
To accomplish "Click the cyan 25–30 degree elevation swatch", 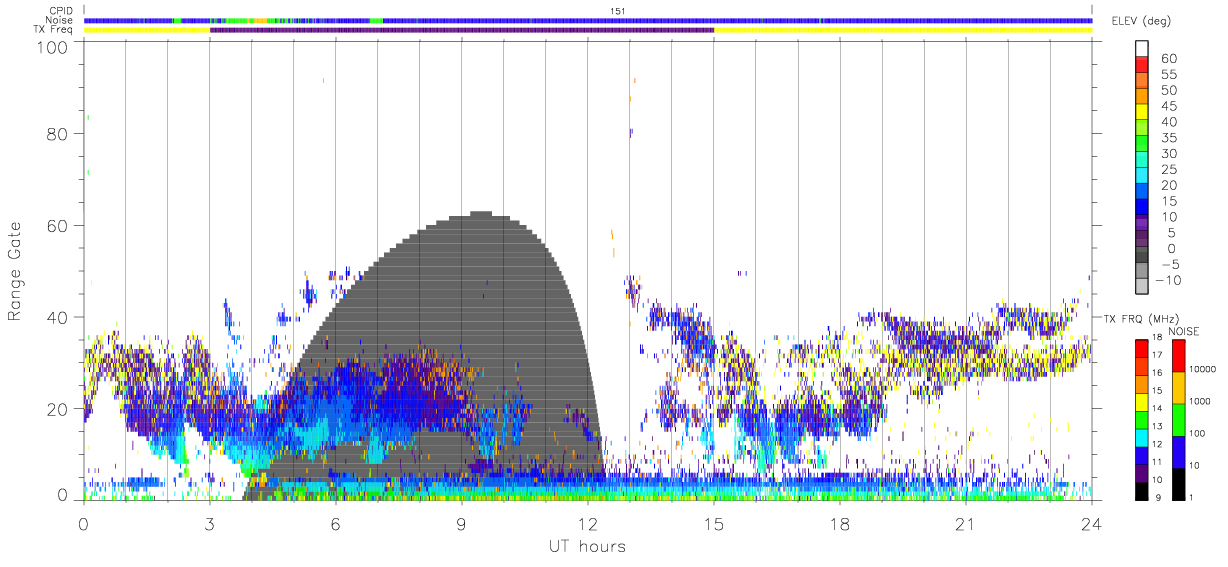I will 1143,161.
